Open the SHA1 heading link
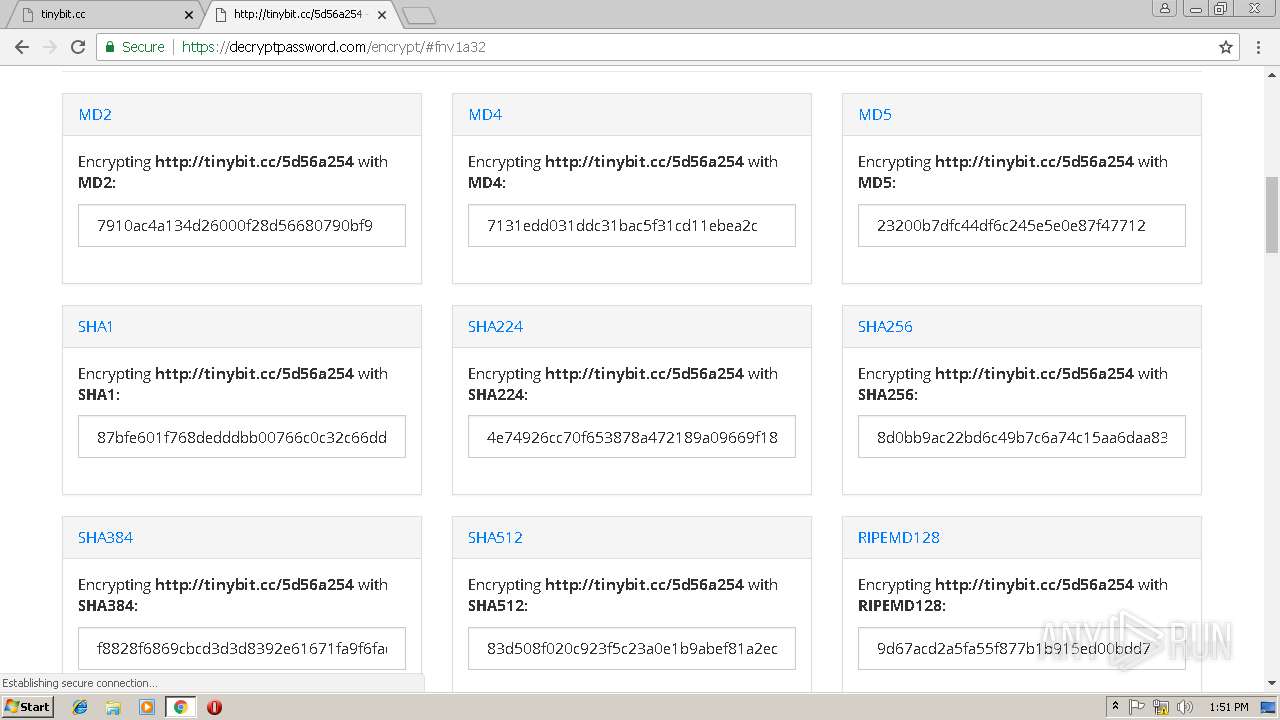The height and width of the screenshot is (720, 1280). coord(96,327)
